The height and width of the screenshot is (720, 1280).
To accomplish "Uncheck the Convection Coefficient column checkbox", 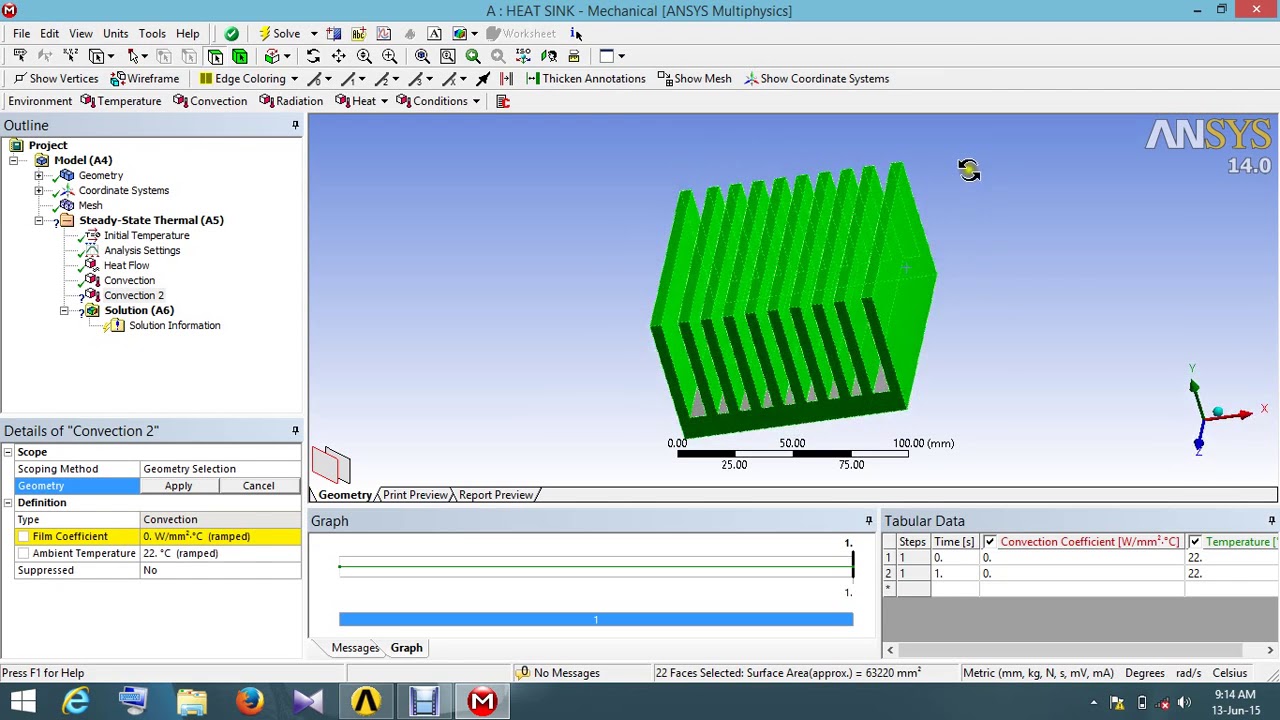I will click(990, 542).
